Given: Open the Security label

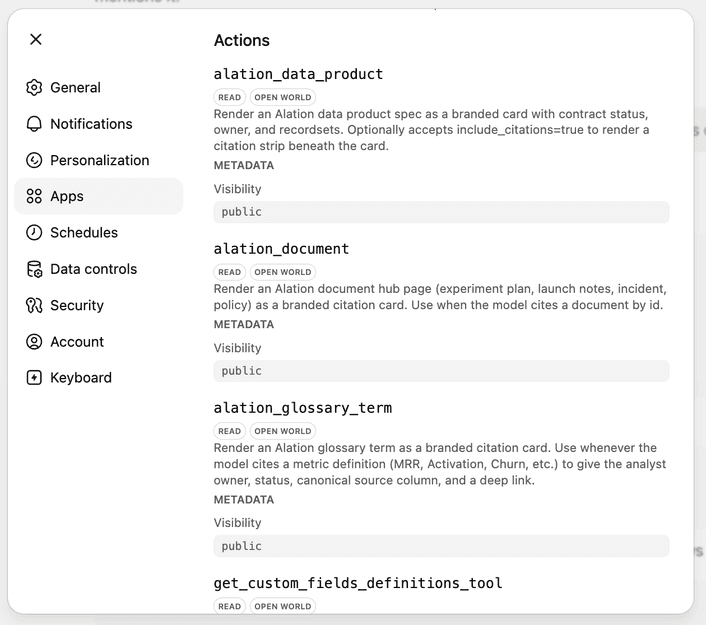Looking at the screenshot, I should coord(77,305).
